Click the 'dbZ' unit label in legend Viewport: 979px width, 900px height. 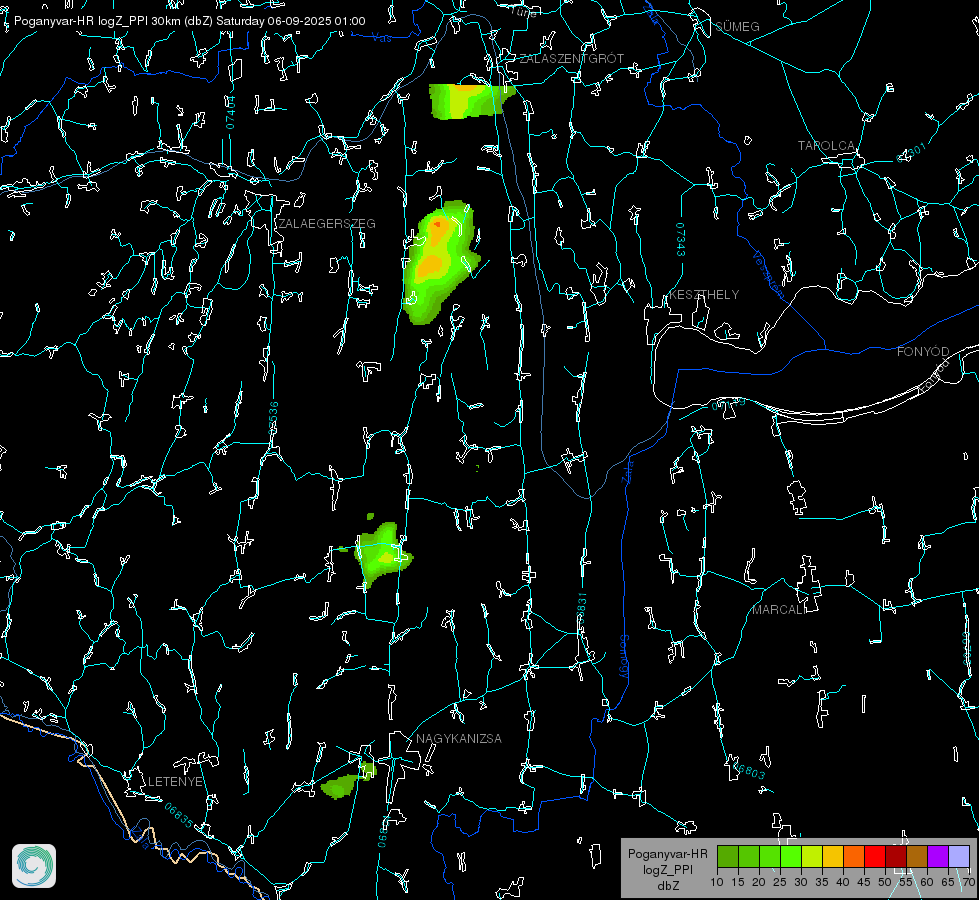[x=667, y=886]
